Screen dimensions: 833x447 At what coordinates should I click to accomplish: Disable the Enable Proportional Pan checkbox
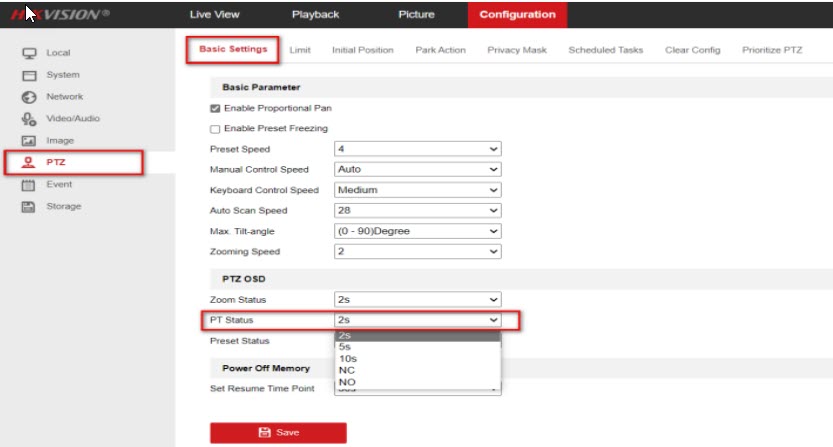coord(215,108)
